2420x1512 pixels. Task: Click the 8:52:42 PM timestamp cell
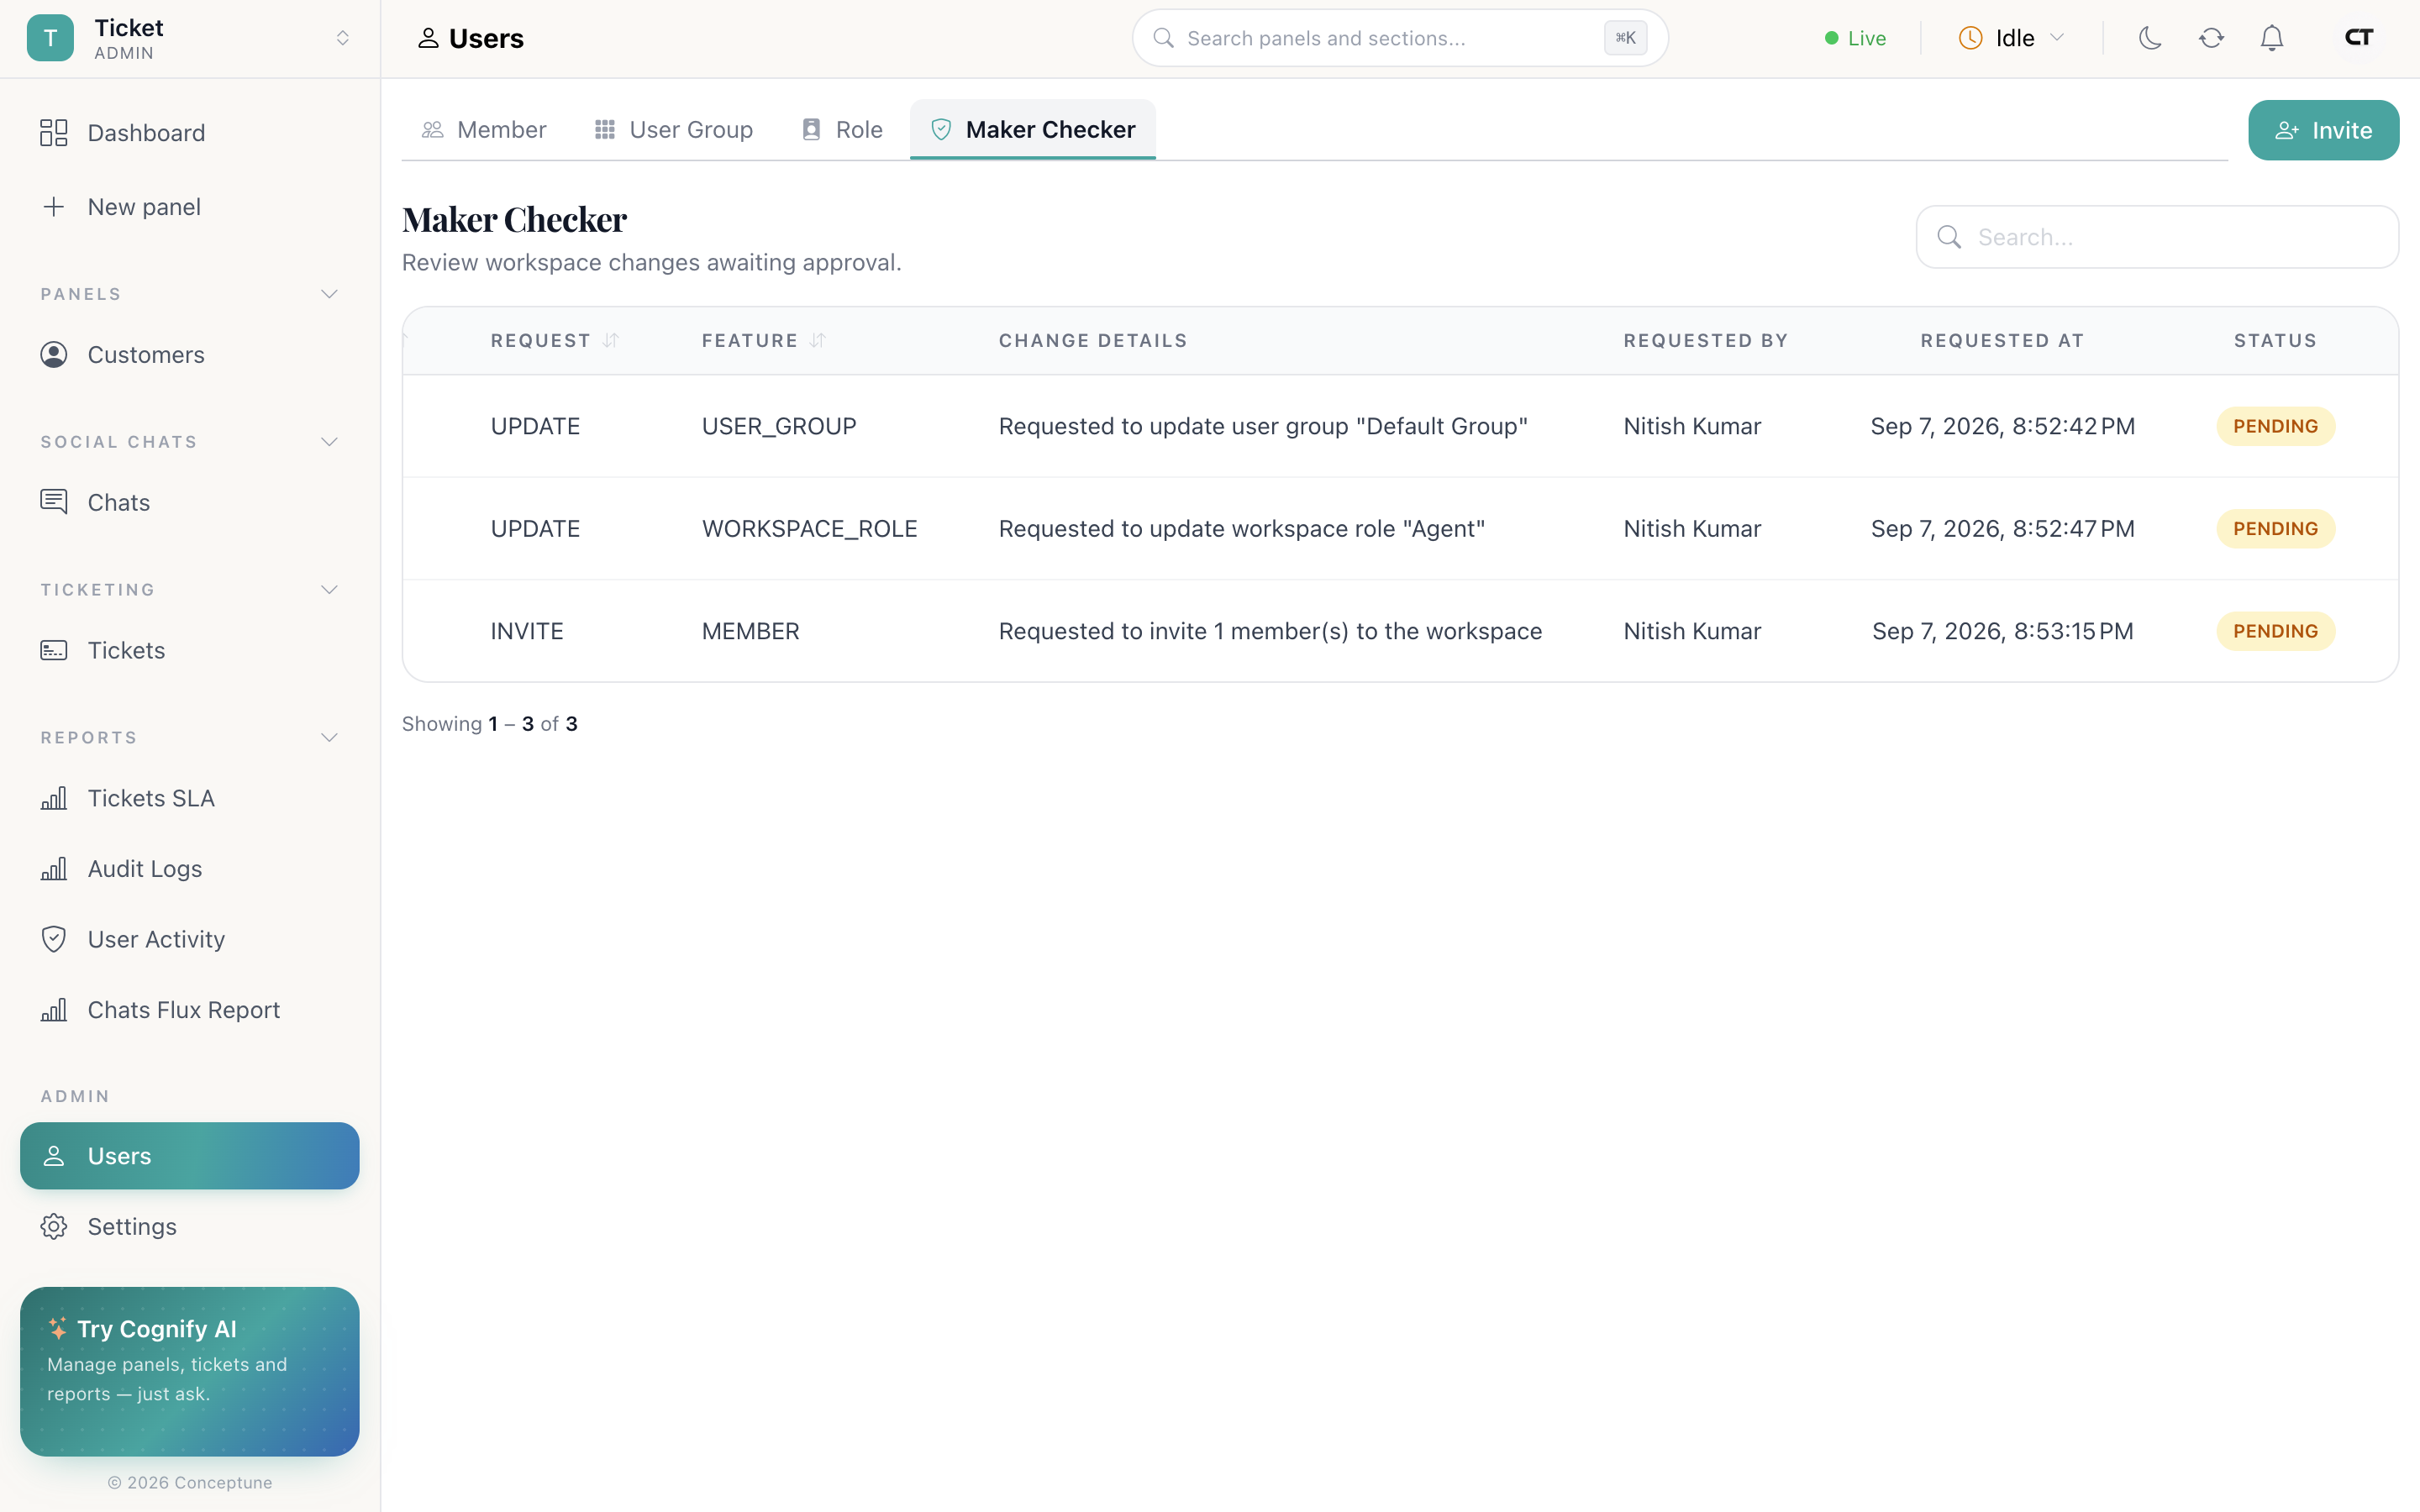click(2002, 426)
